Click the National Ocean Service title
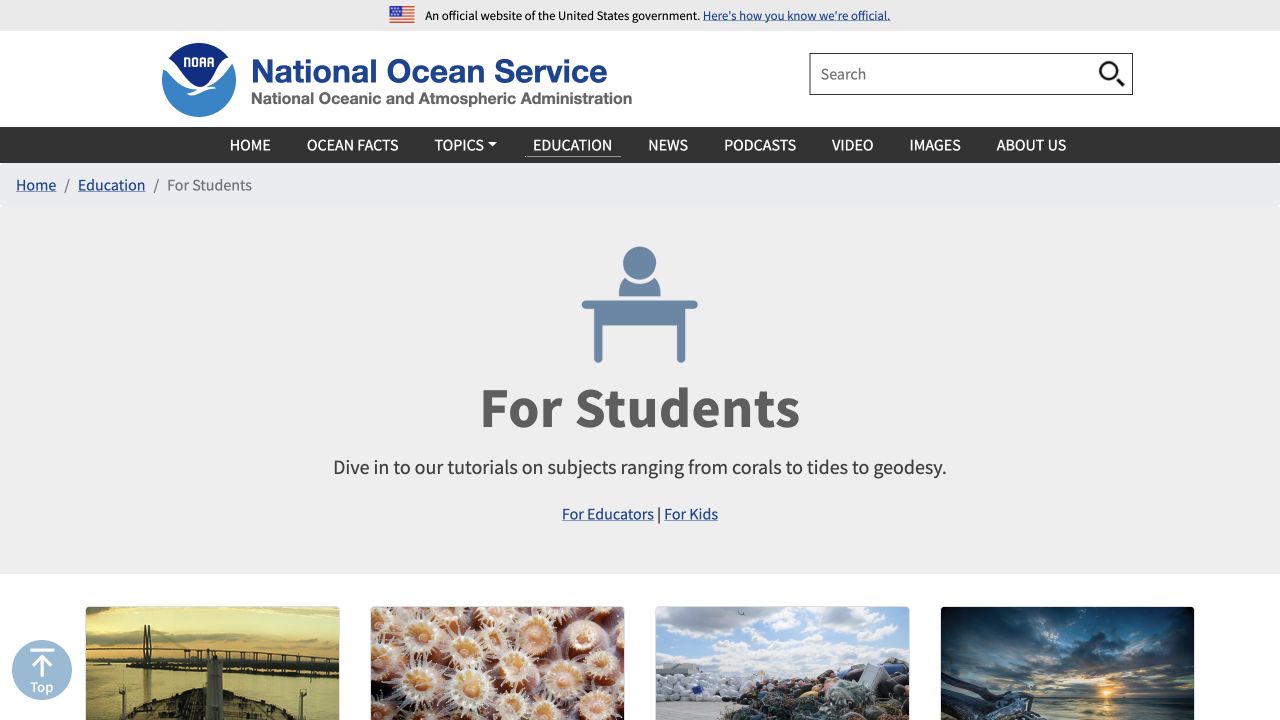Image resolution: width=1280 pixels, height=720 pixels. (x=429, y=71)
